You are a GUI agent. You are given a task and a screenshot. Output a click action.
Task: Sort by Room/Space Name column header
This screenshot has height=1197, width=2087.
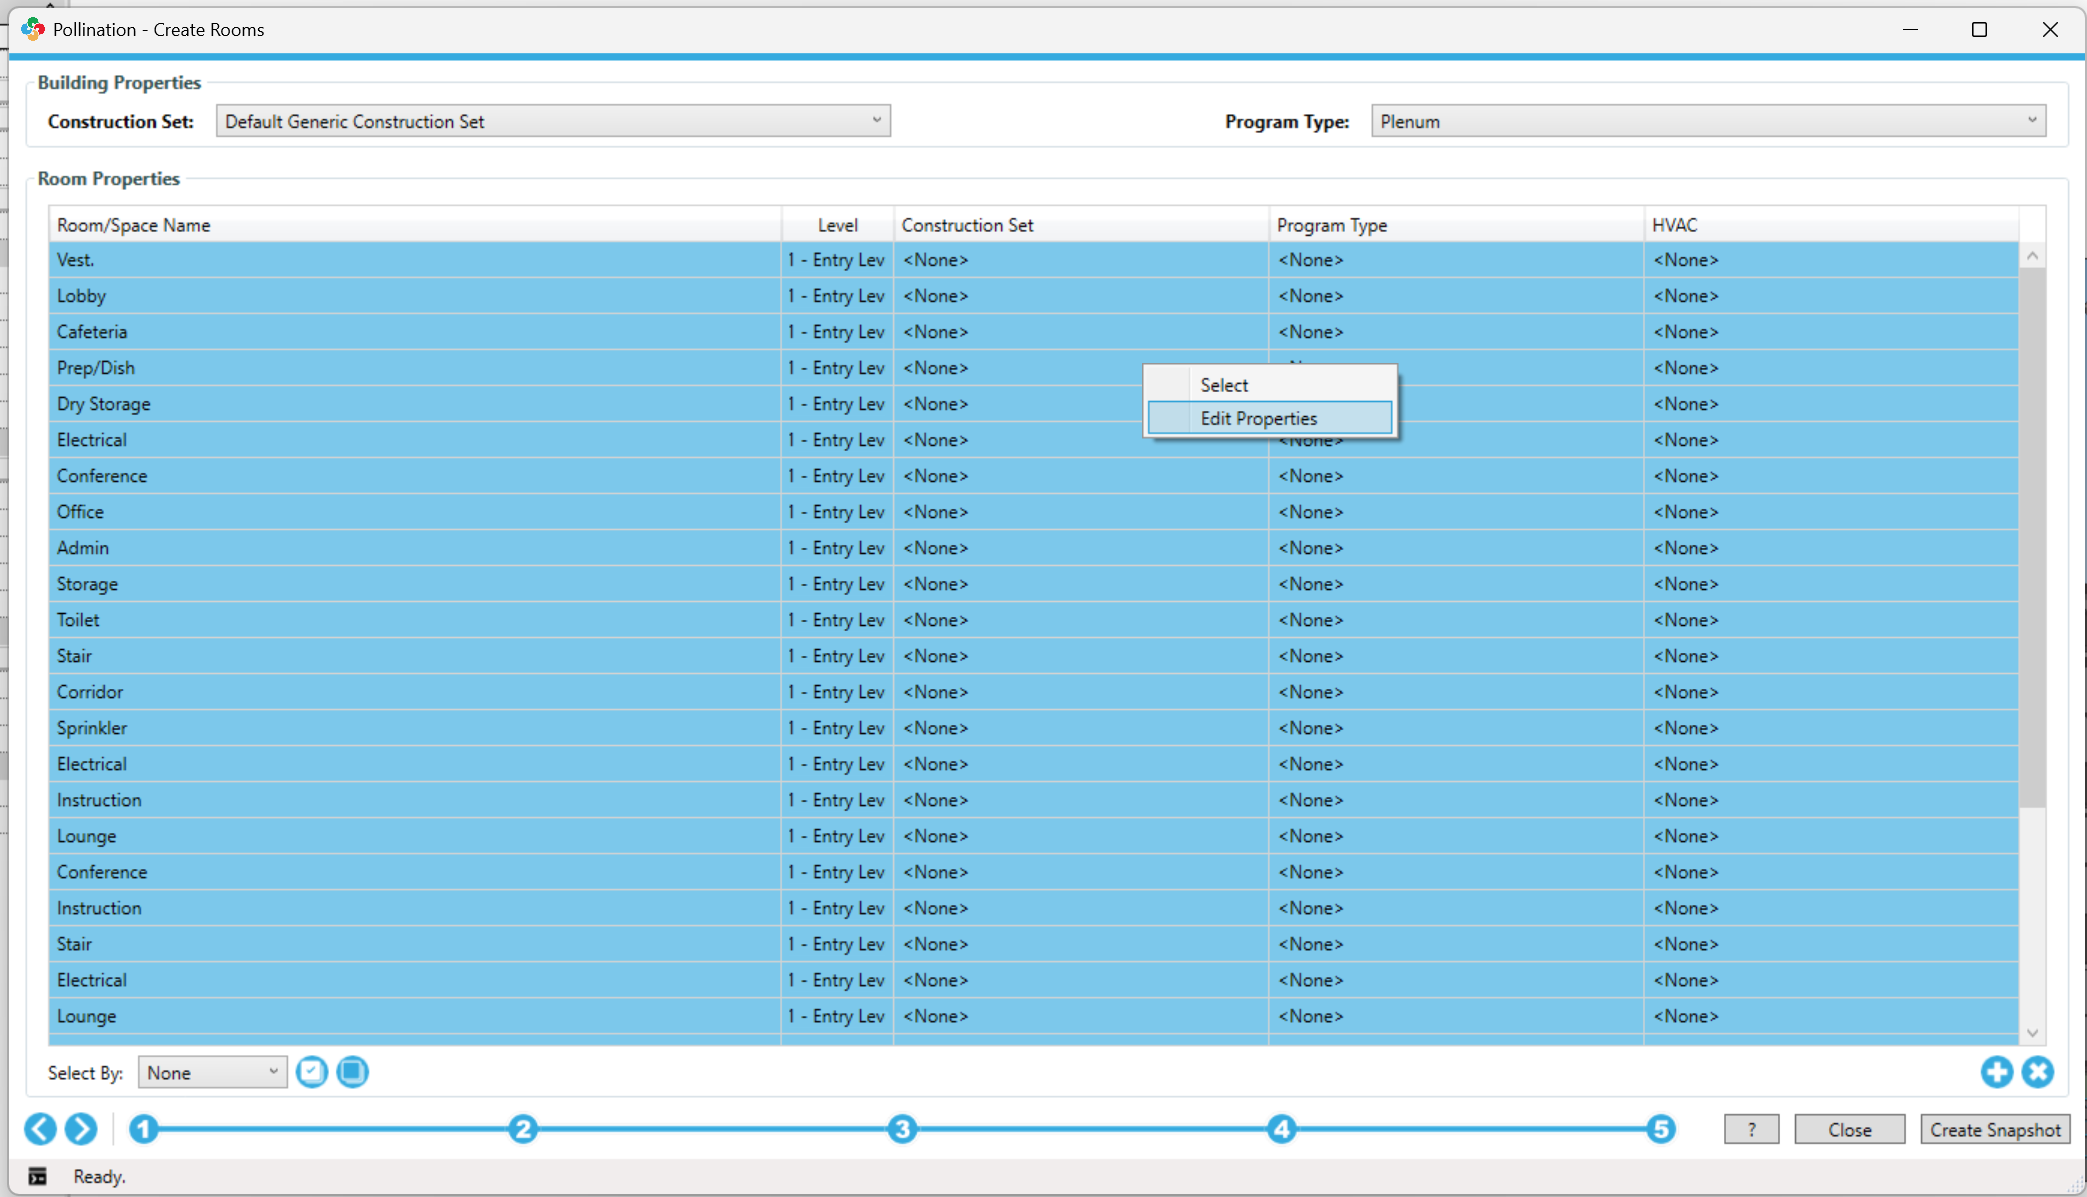pyautogui.click(x=415, y=225)
